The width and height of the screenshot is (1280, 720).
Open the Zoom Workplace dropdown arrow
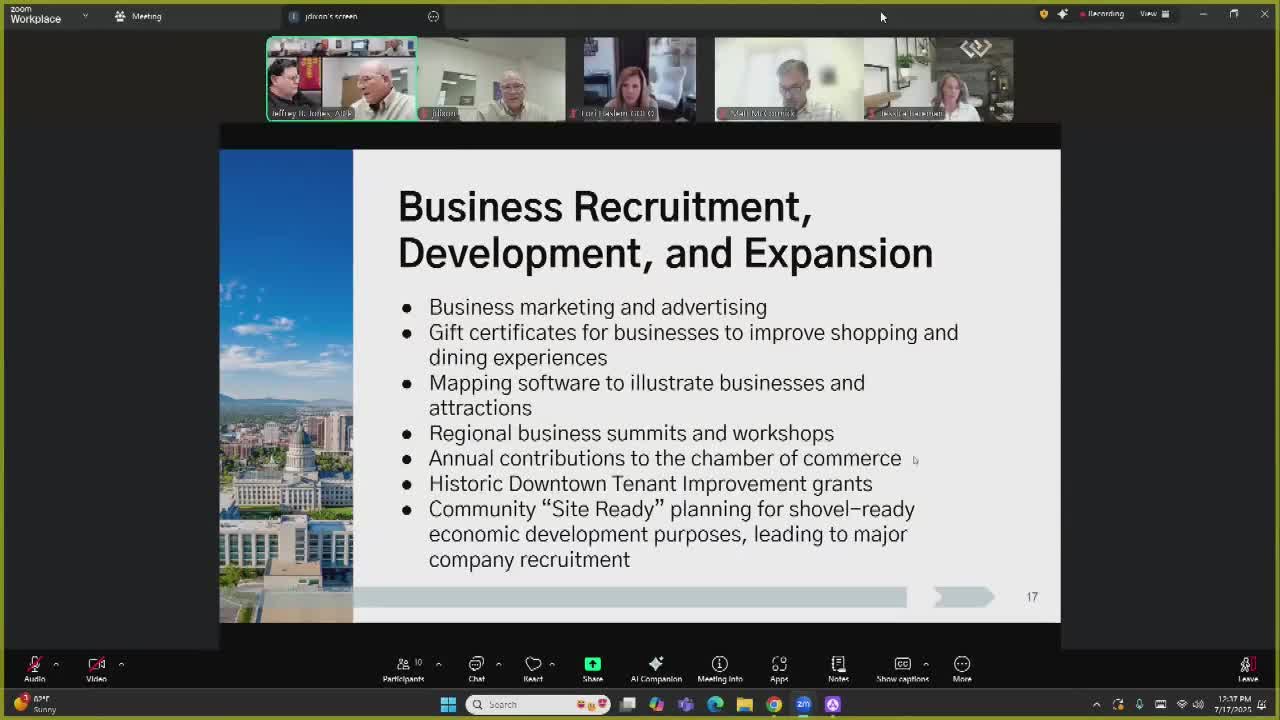click(x=85, y=16)
